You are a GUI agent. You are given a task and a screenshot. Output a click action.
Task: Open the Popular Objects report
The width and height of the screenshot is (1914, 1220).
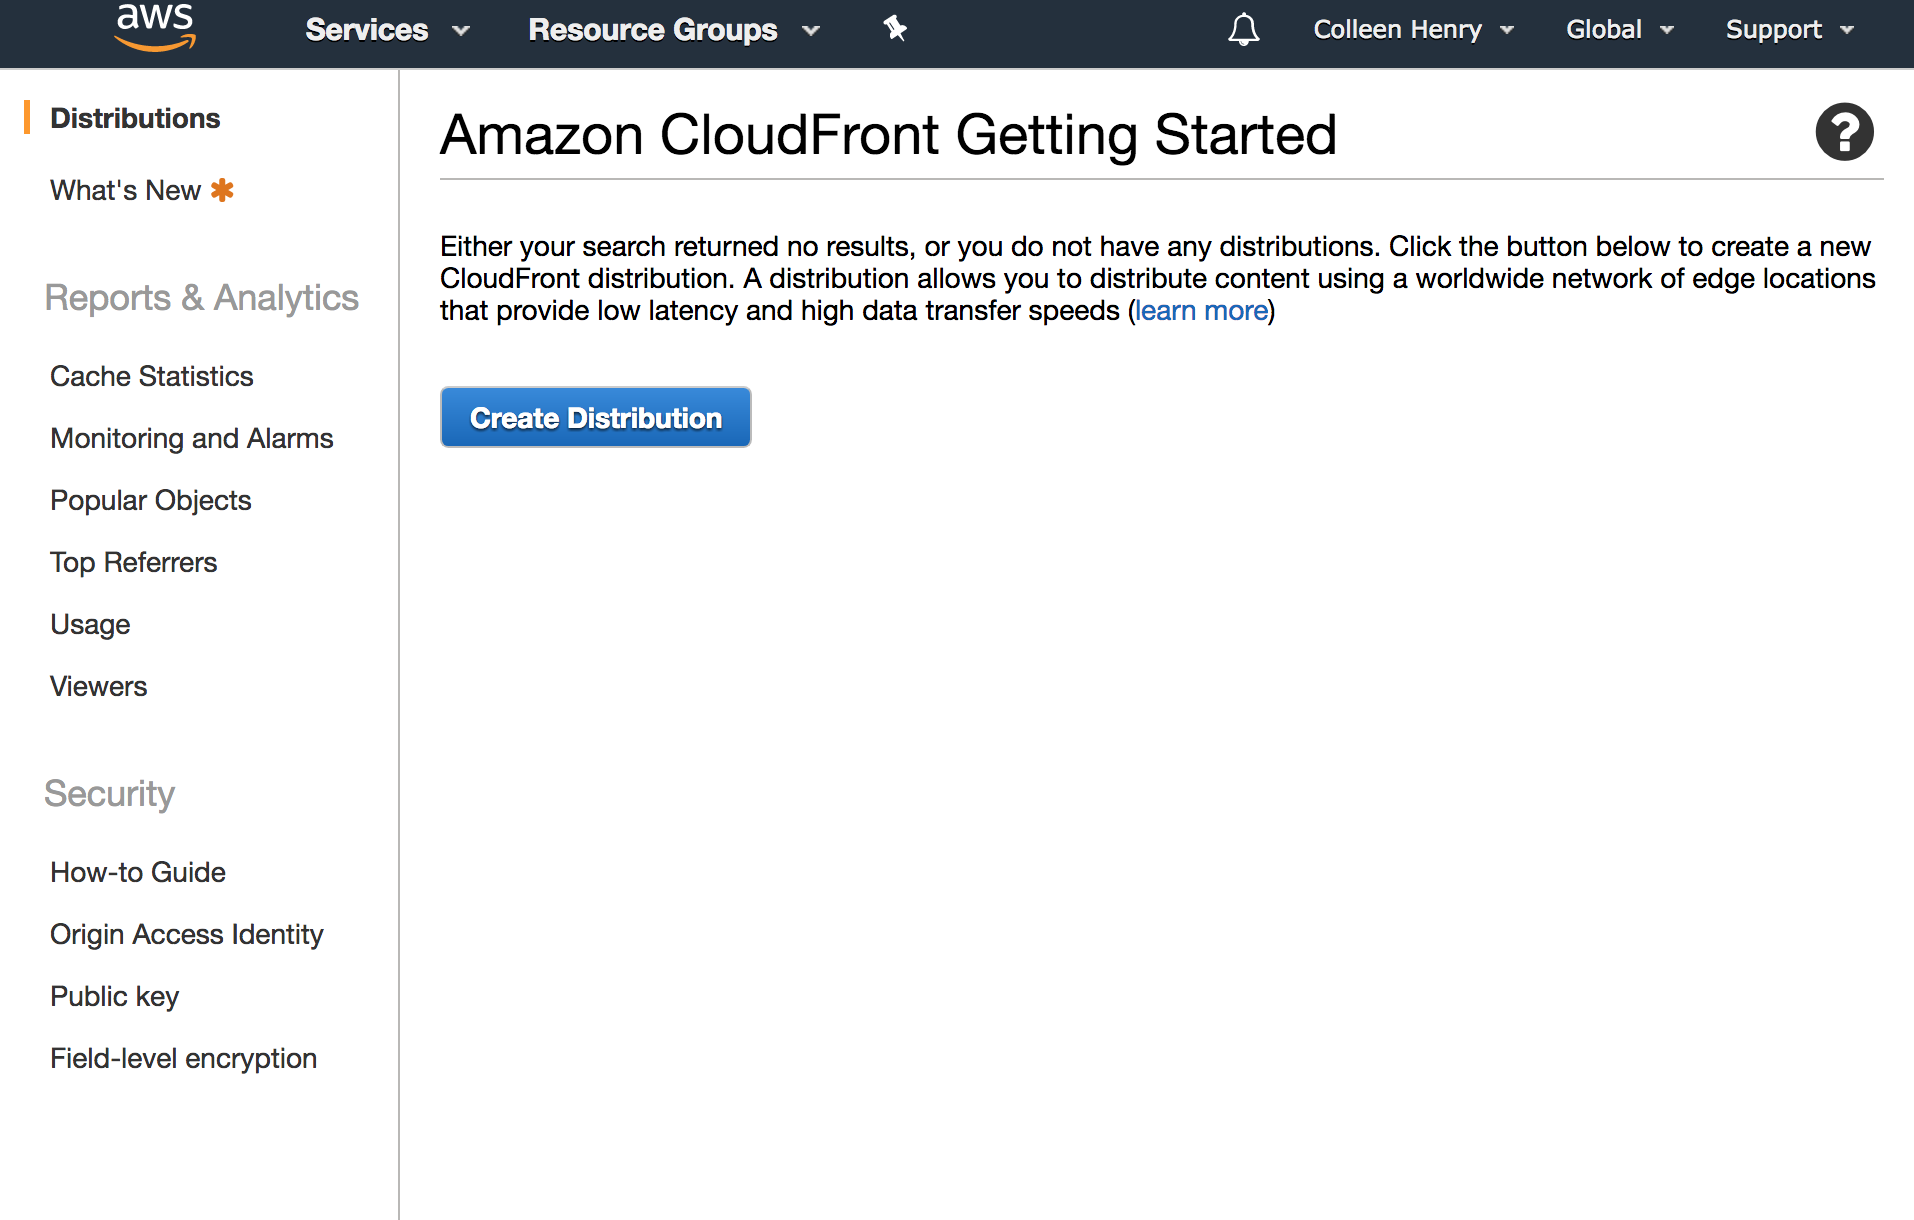click(x=151, y=500)
